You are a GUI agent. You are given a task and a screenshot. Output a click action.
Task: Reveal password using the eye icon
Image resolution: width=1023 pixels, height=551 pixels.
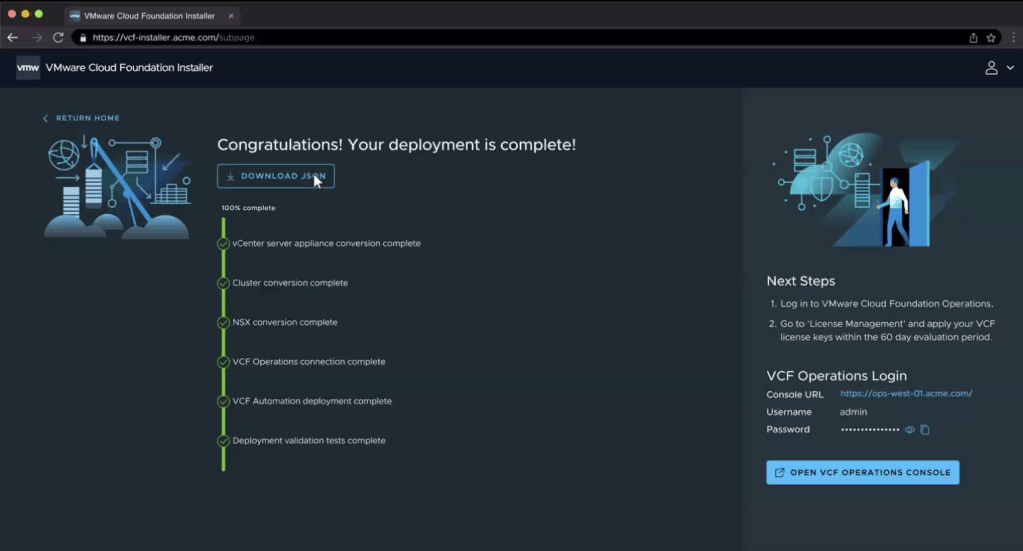pyautogui.click(x=910, y=430)
